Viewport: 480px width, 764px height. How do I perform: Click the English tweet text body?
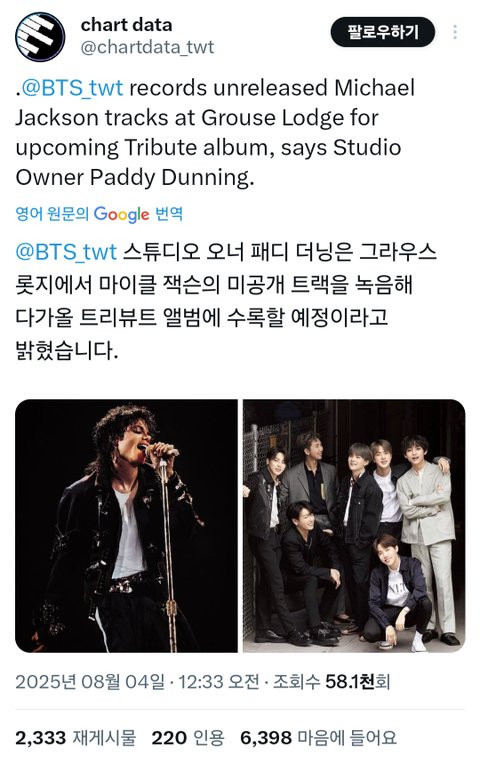(215, 133)
